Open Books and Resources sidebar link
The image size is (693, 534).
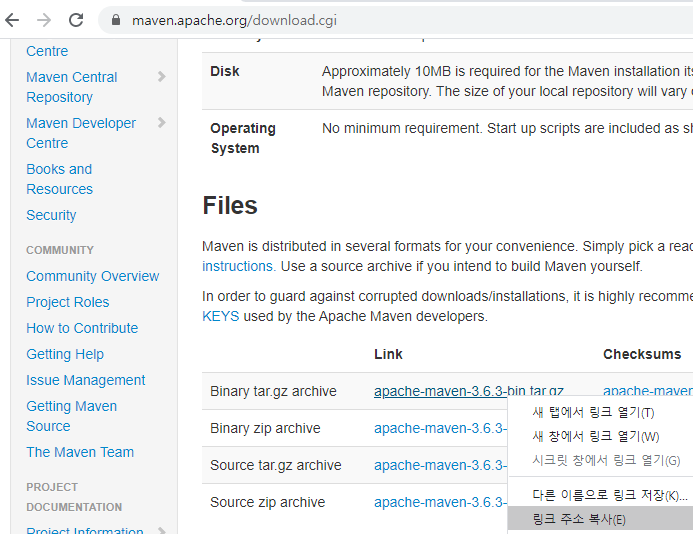click(59, 179)
